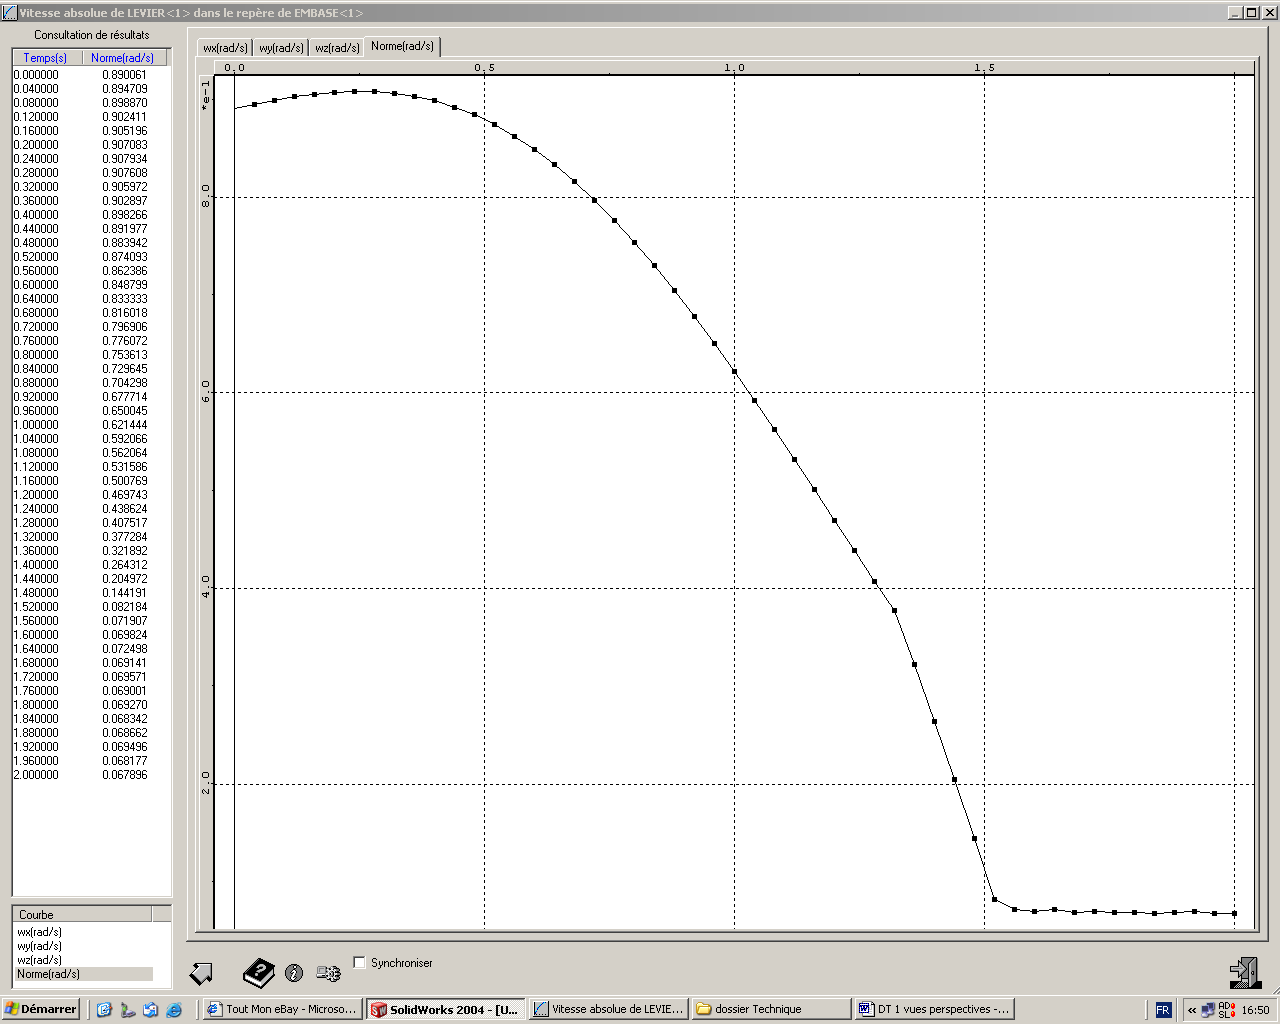Click the value 0.067896
The width and height of the screenshot is (1280, 1024).
tap(124, 775)
